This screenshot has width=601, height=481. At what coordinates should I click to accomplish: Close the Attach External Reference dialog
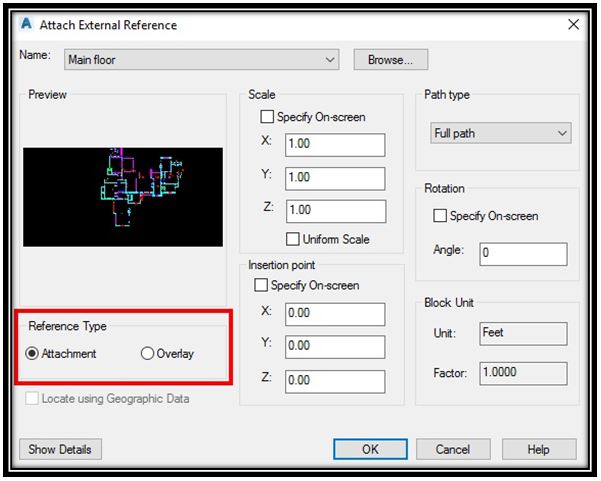pos(573,25)
